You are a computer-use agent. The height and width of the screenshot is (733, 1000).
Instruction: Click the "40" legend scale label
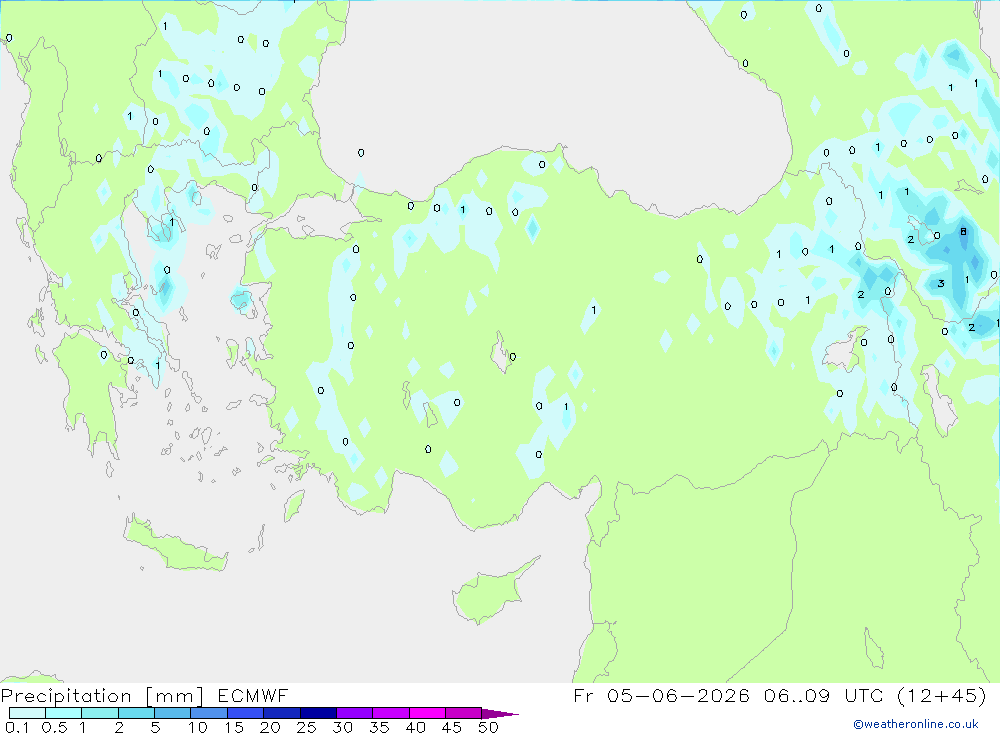[x=415, y=727]
